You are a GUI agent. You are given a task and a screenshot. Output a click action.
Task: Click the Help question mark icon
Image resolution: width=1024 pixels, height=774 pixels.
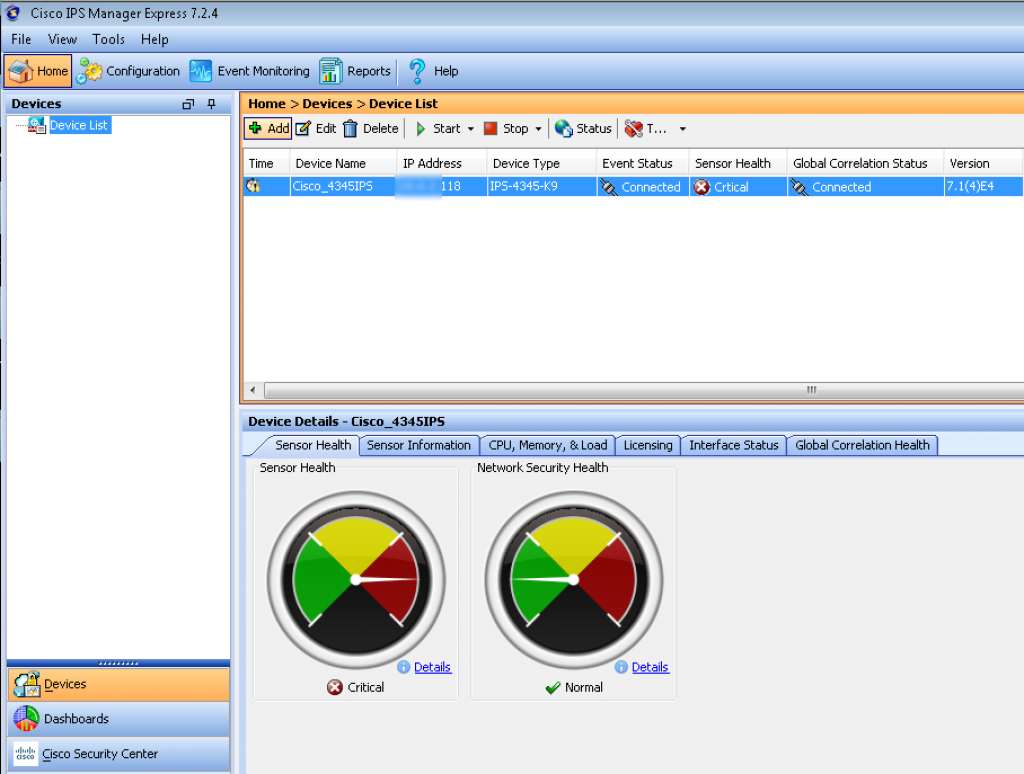[x=417, y=71]
